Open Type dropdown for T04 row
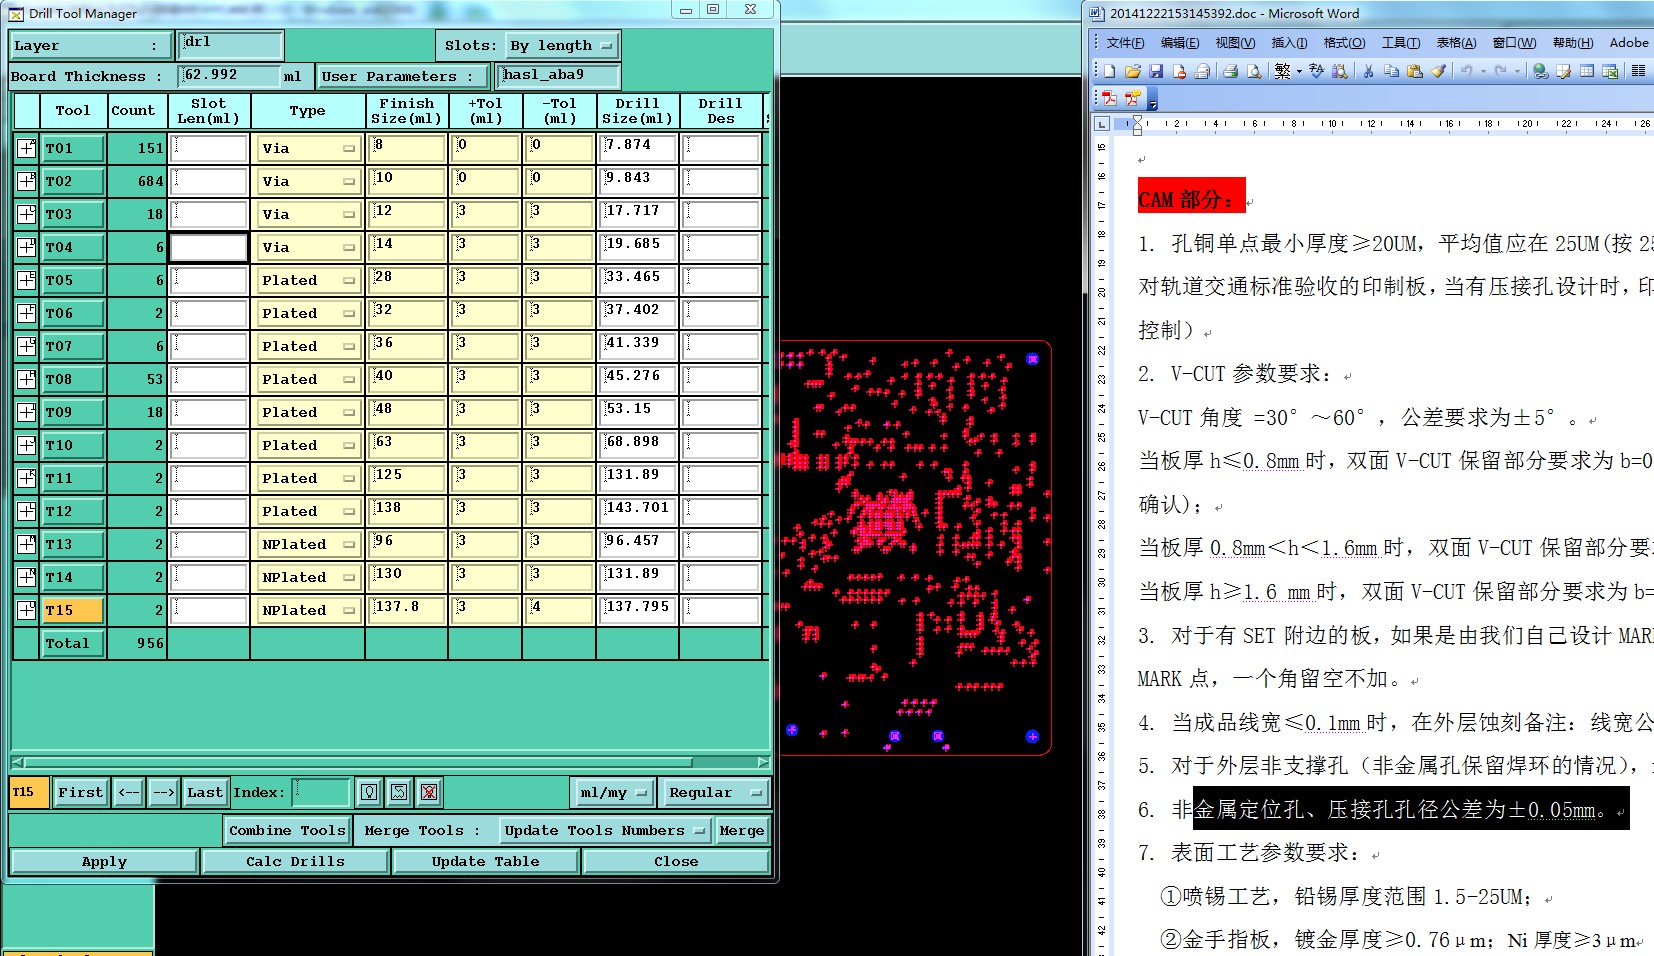 308,247
